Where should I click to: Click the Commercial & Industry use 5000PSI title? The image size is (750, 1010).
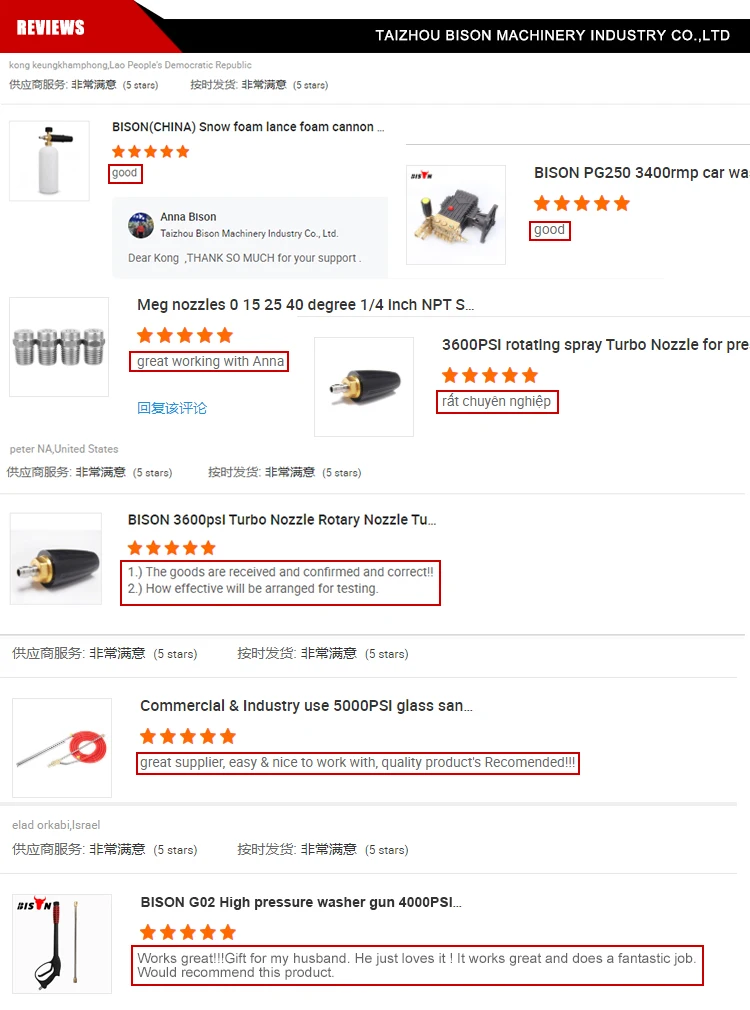(306, 706)
